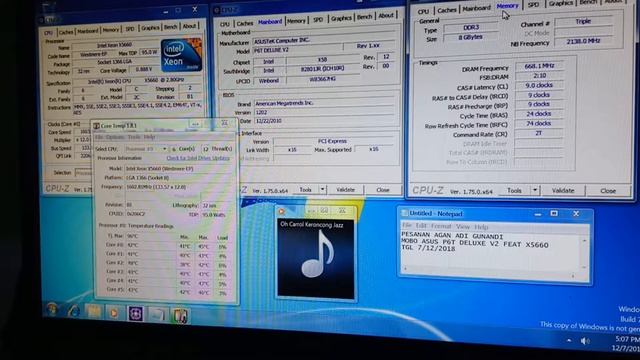640x360 pixels.
Task: Click the Core Temp title bar icon
Action: [x=96, y=126]
